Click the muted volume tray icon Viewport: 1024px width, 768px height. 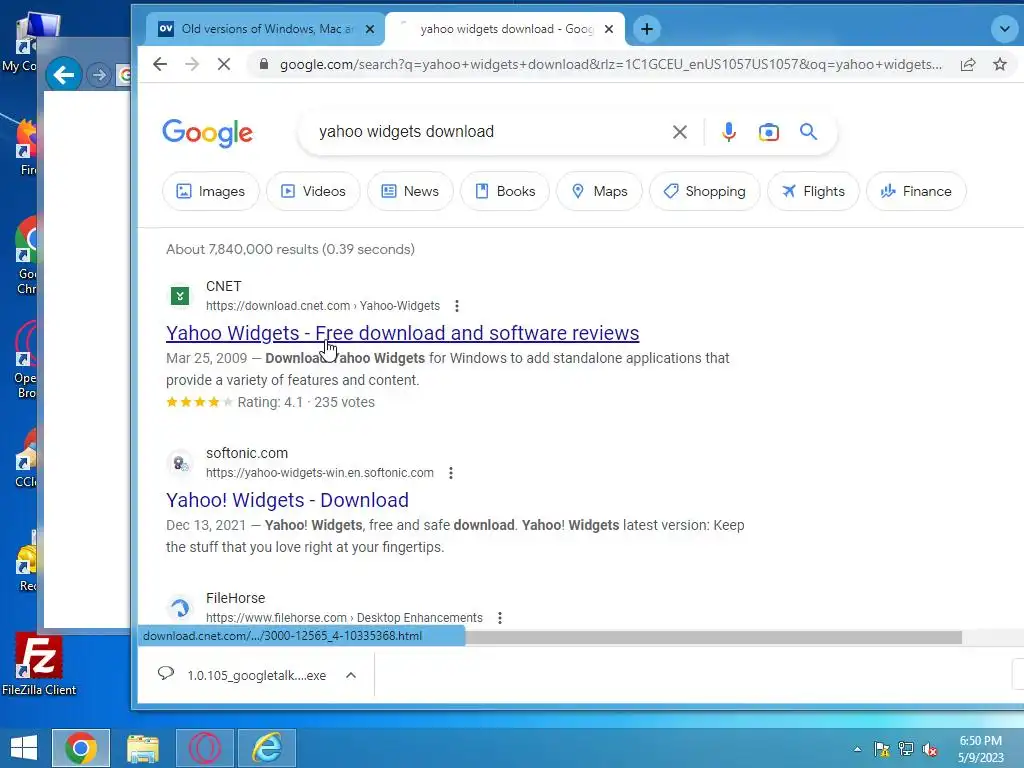[x=930, y=749]
